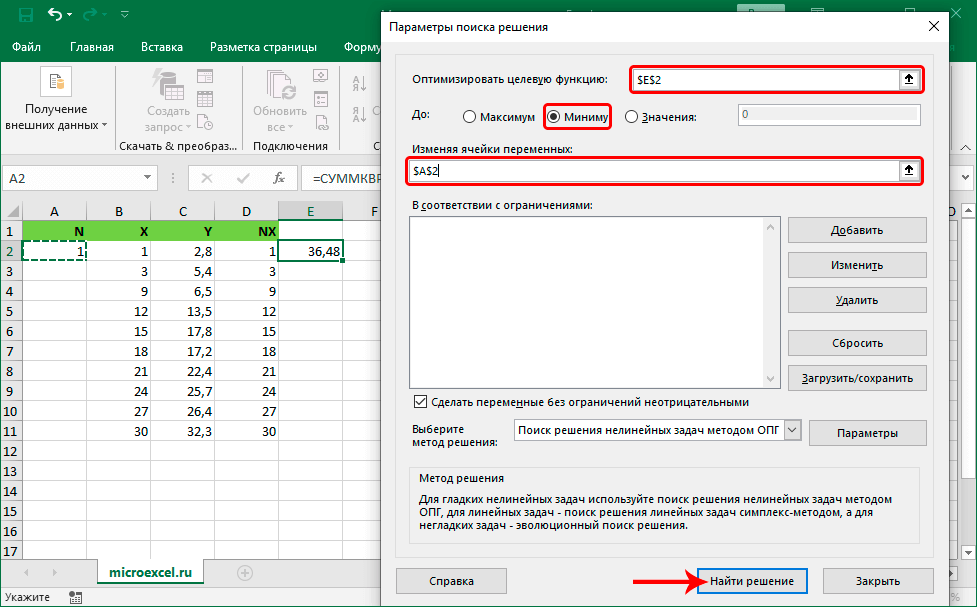Click the range selector icon for variable cells
This screenshot has width=977, height=607.
[x=908, y=171]
